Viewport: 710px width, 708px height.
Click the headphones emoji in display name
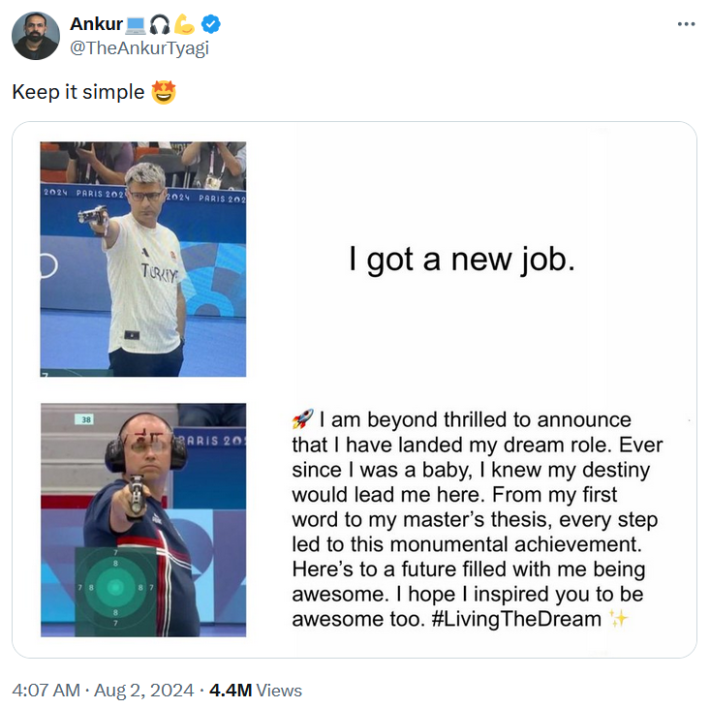click(x=160, y=24)
